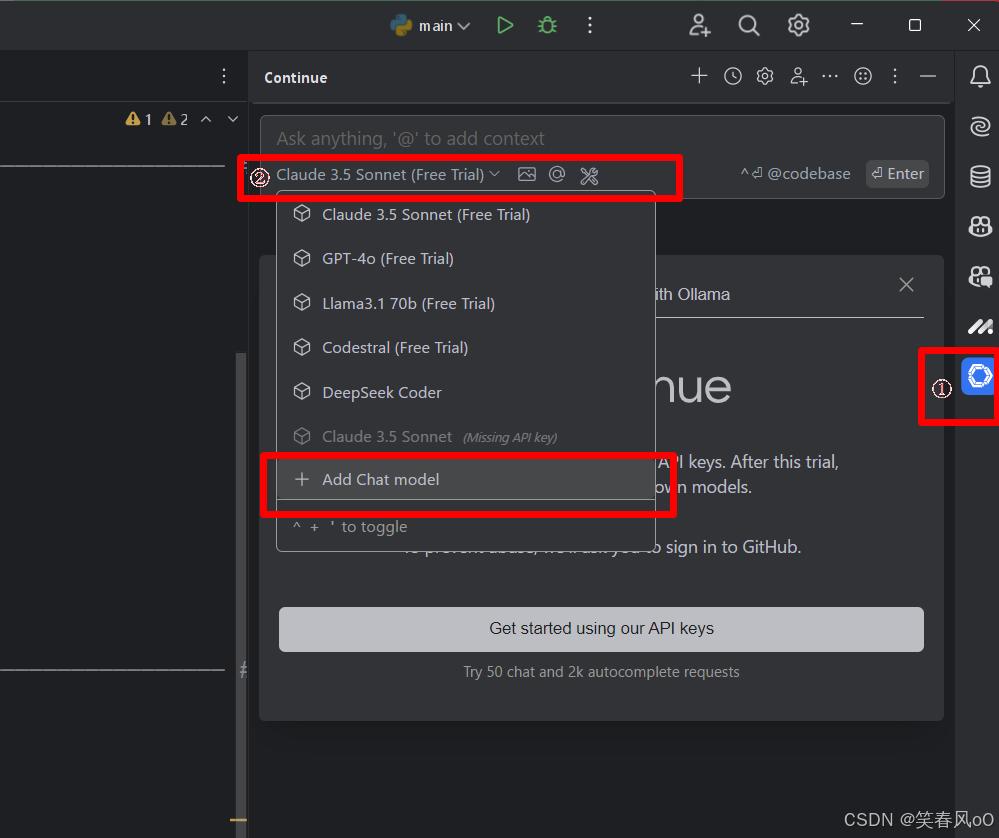Click Get started using our API keys
999x838 pixels.
[x=601, y=629]
